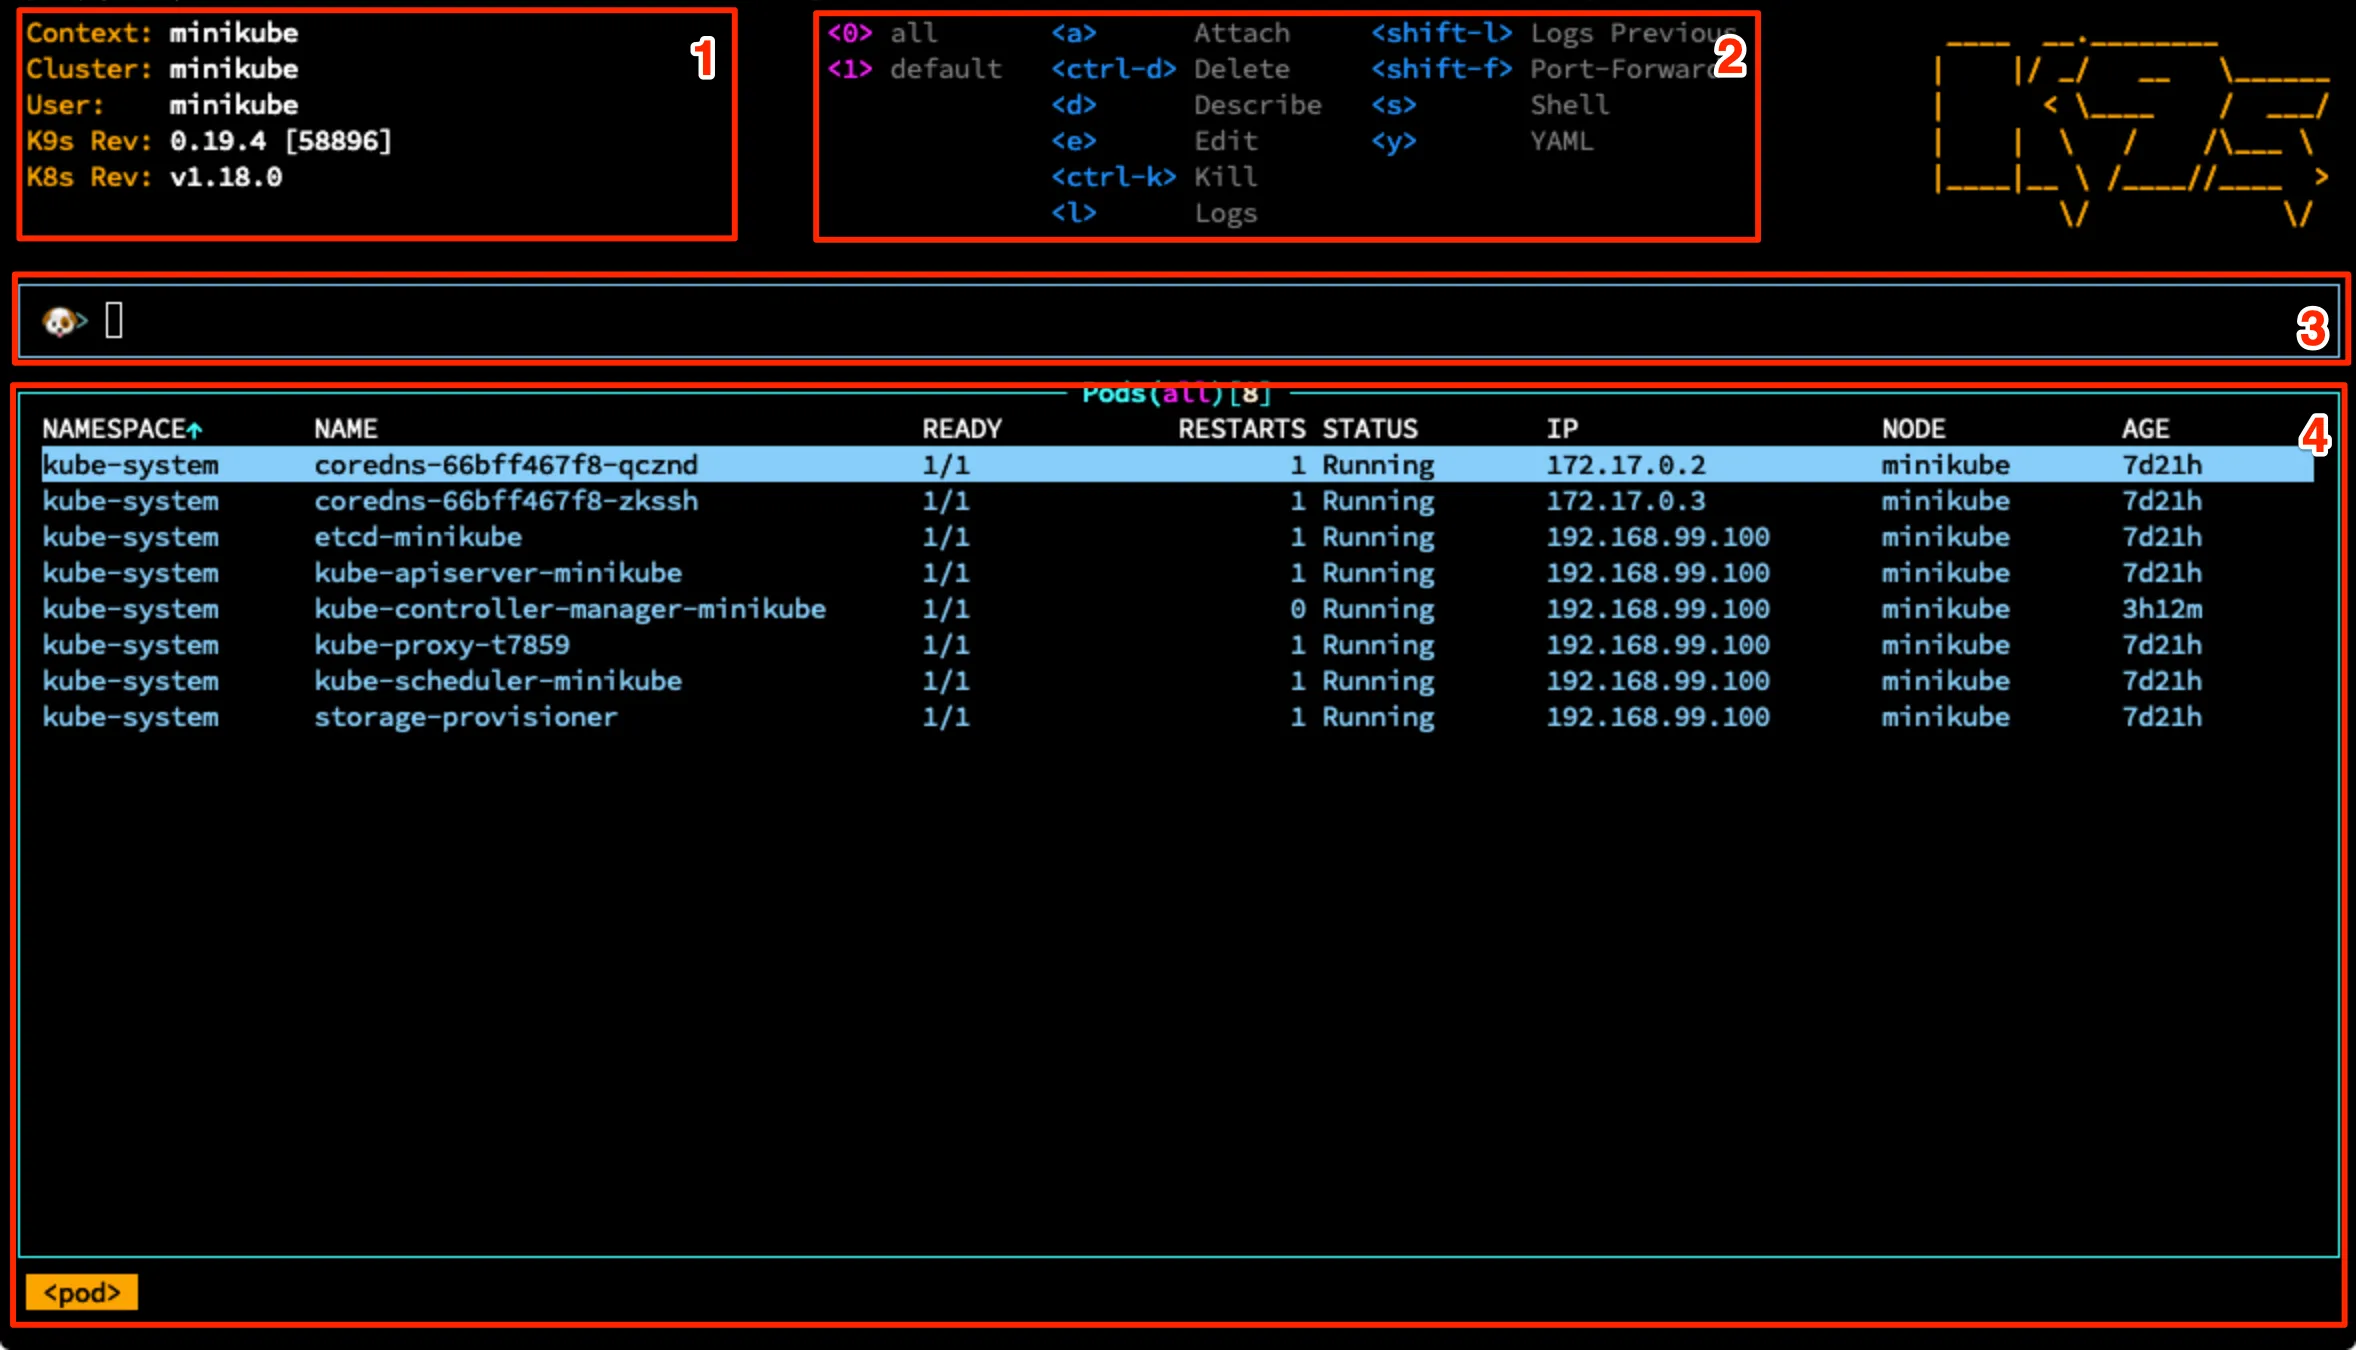Click the User: minikube line

coord(162,105)
